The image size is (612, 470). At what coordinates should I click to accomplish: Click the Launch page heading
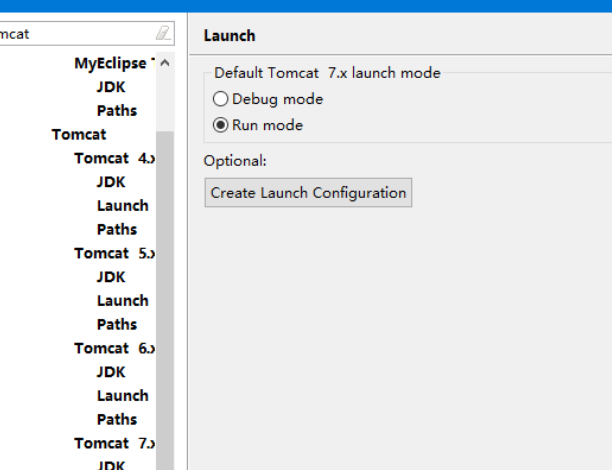point(230,36)
